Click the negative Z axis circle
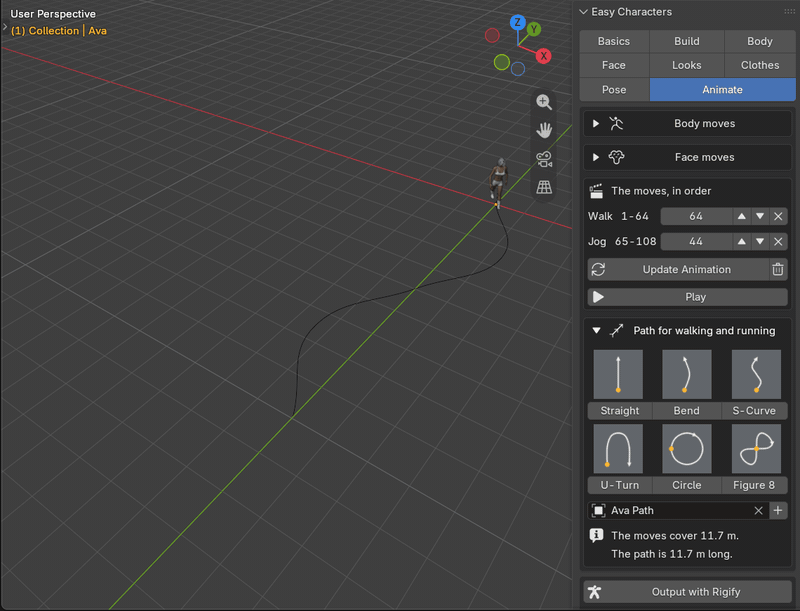 pos(518,69)
